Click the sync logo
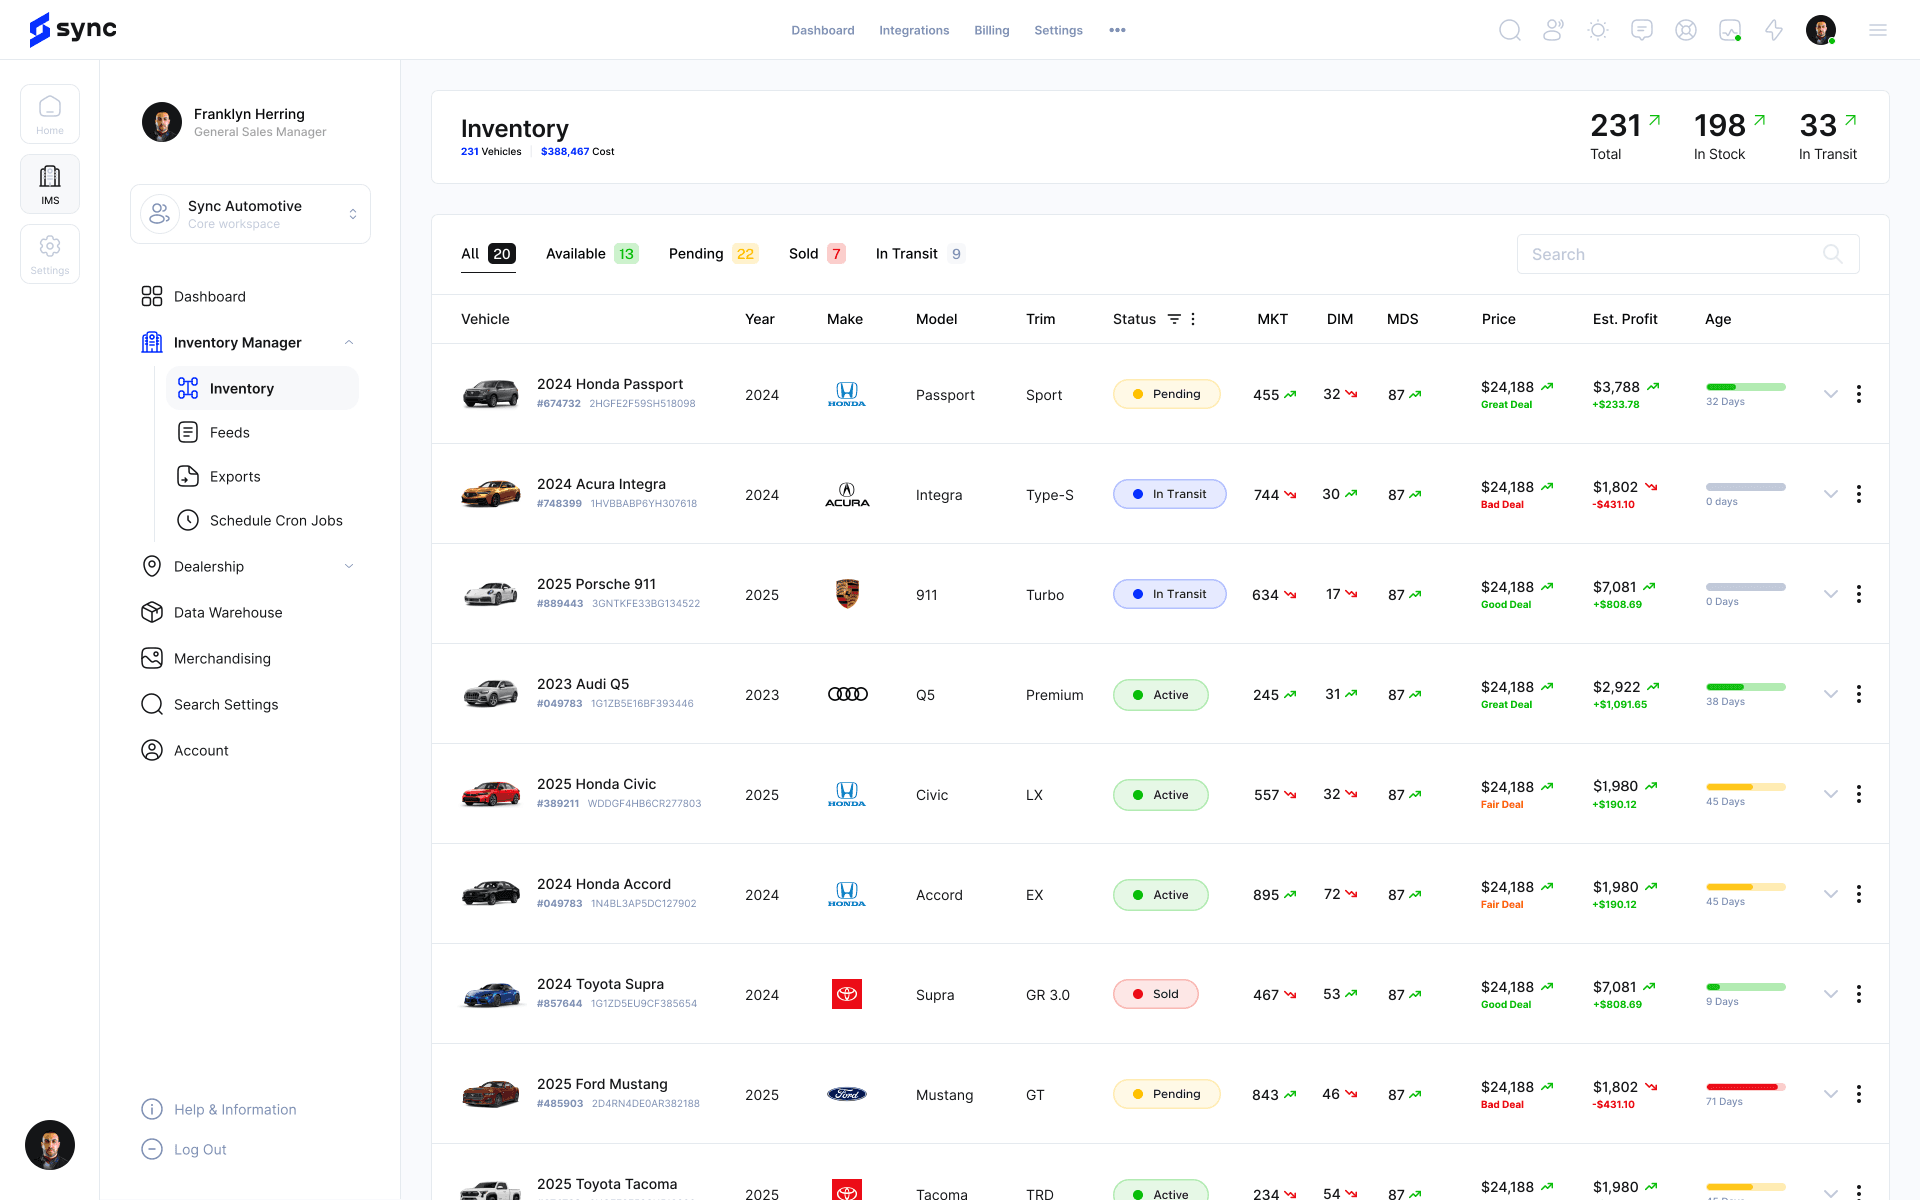Viewport: 1920px width, 1200px height. tap(73, 30)
